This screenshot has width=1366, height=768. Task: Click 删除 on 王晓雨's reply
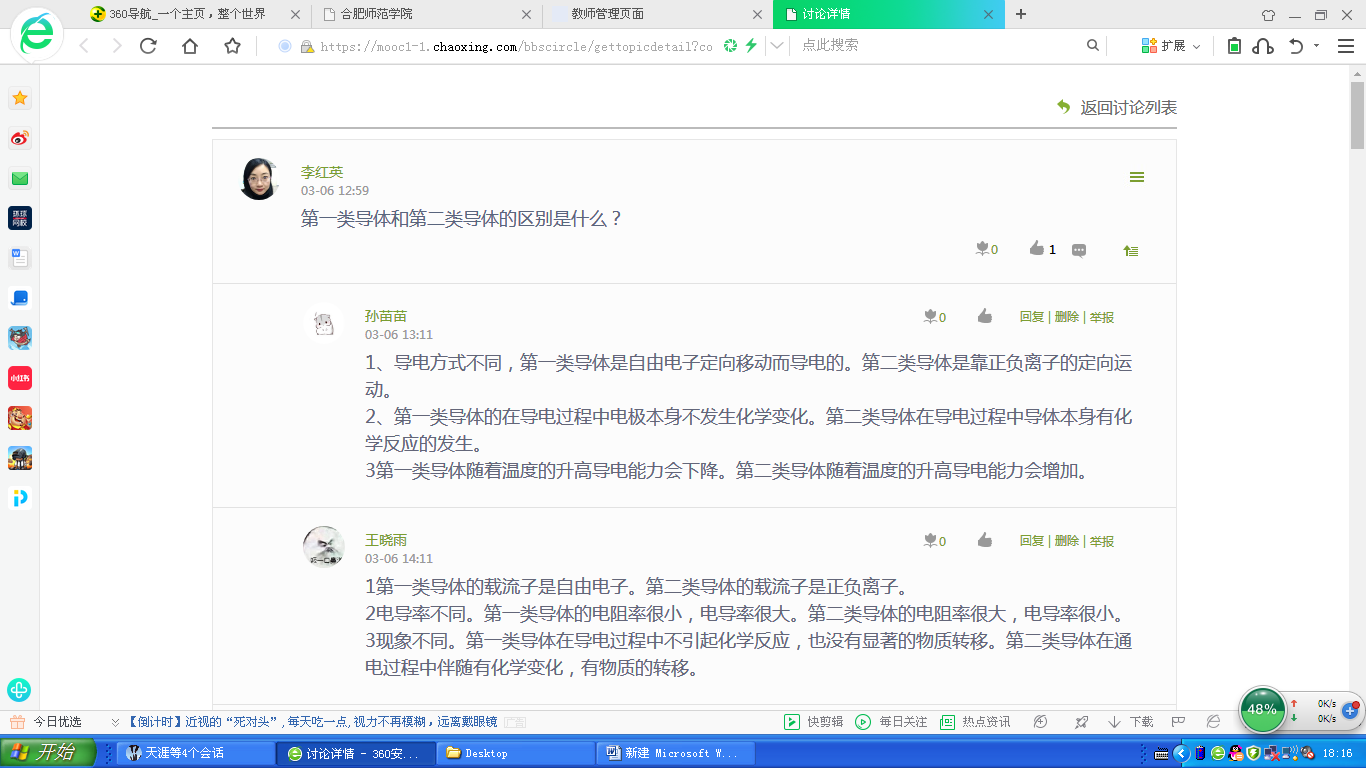tap(1066, 541)
